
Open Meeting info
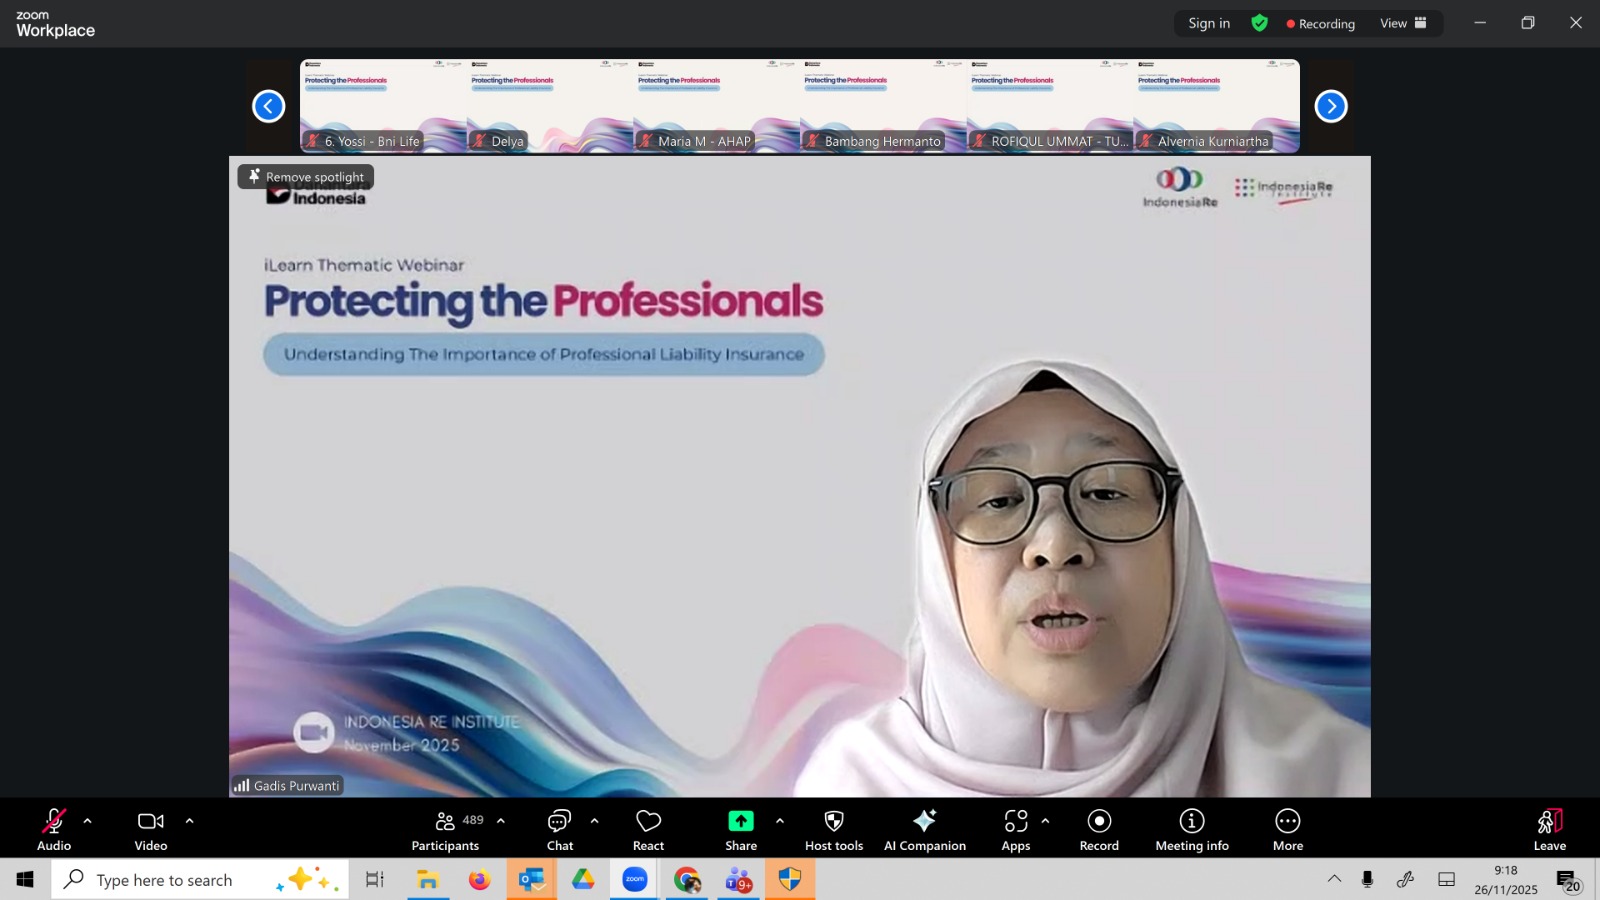[x=1191, y=829]
